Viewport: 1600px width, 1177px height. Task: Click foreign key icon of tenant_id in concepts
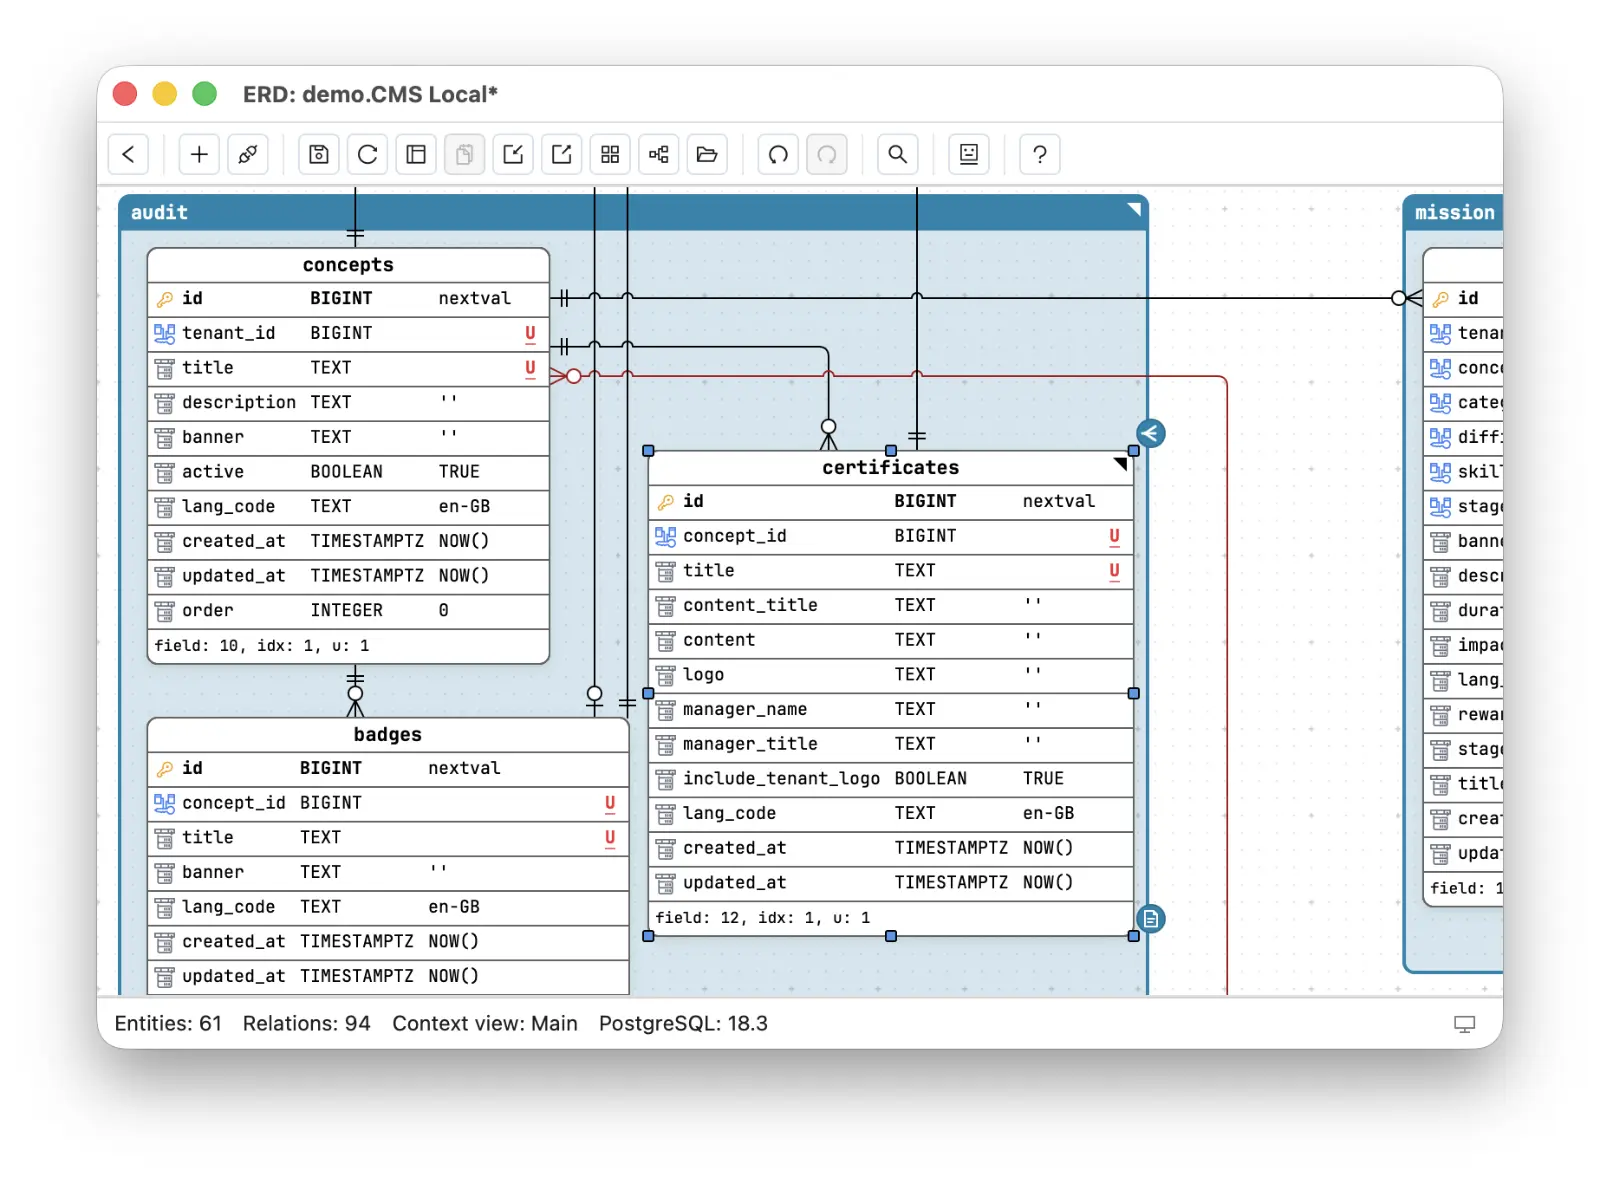(165, 333)
